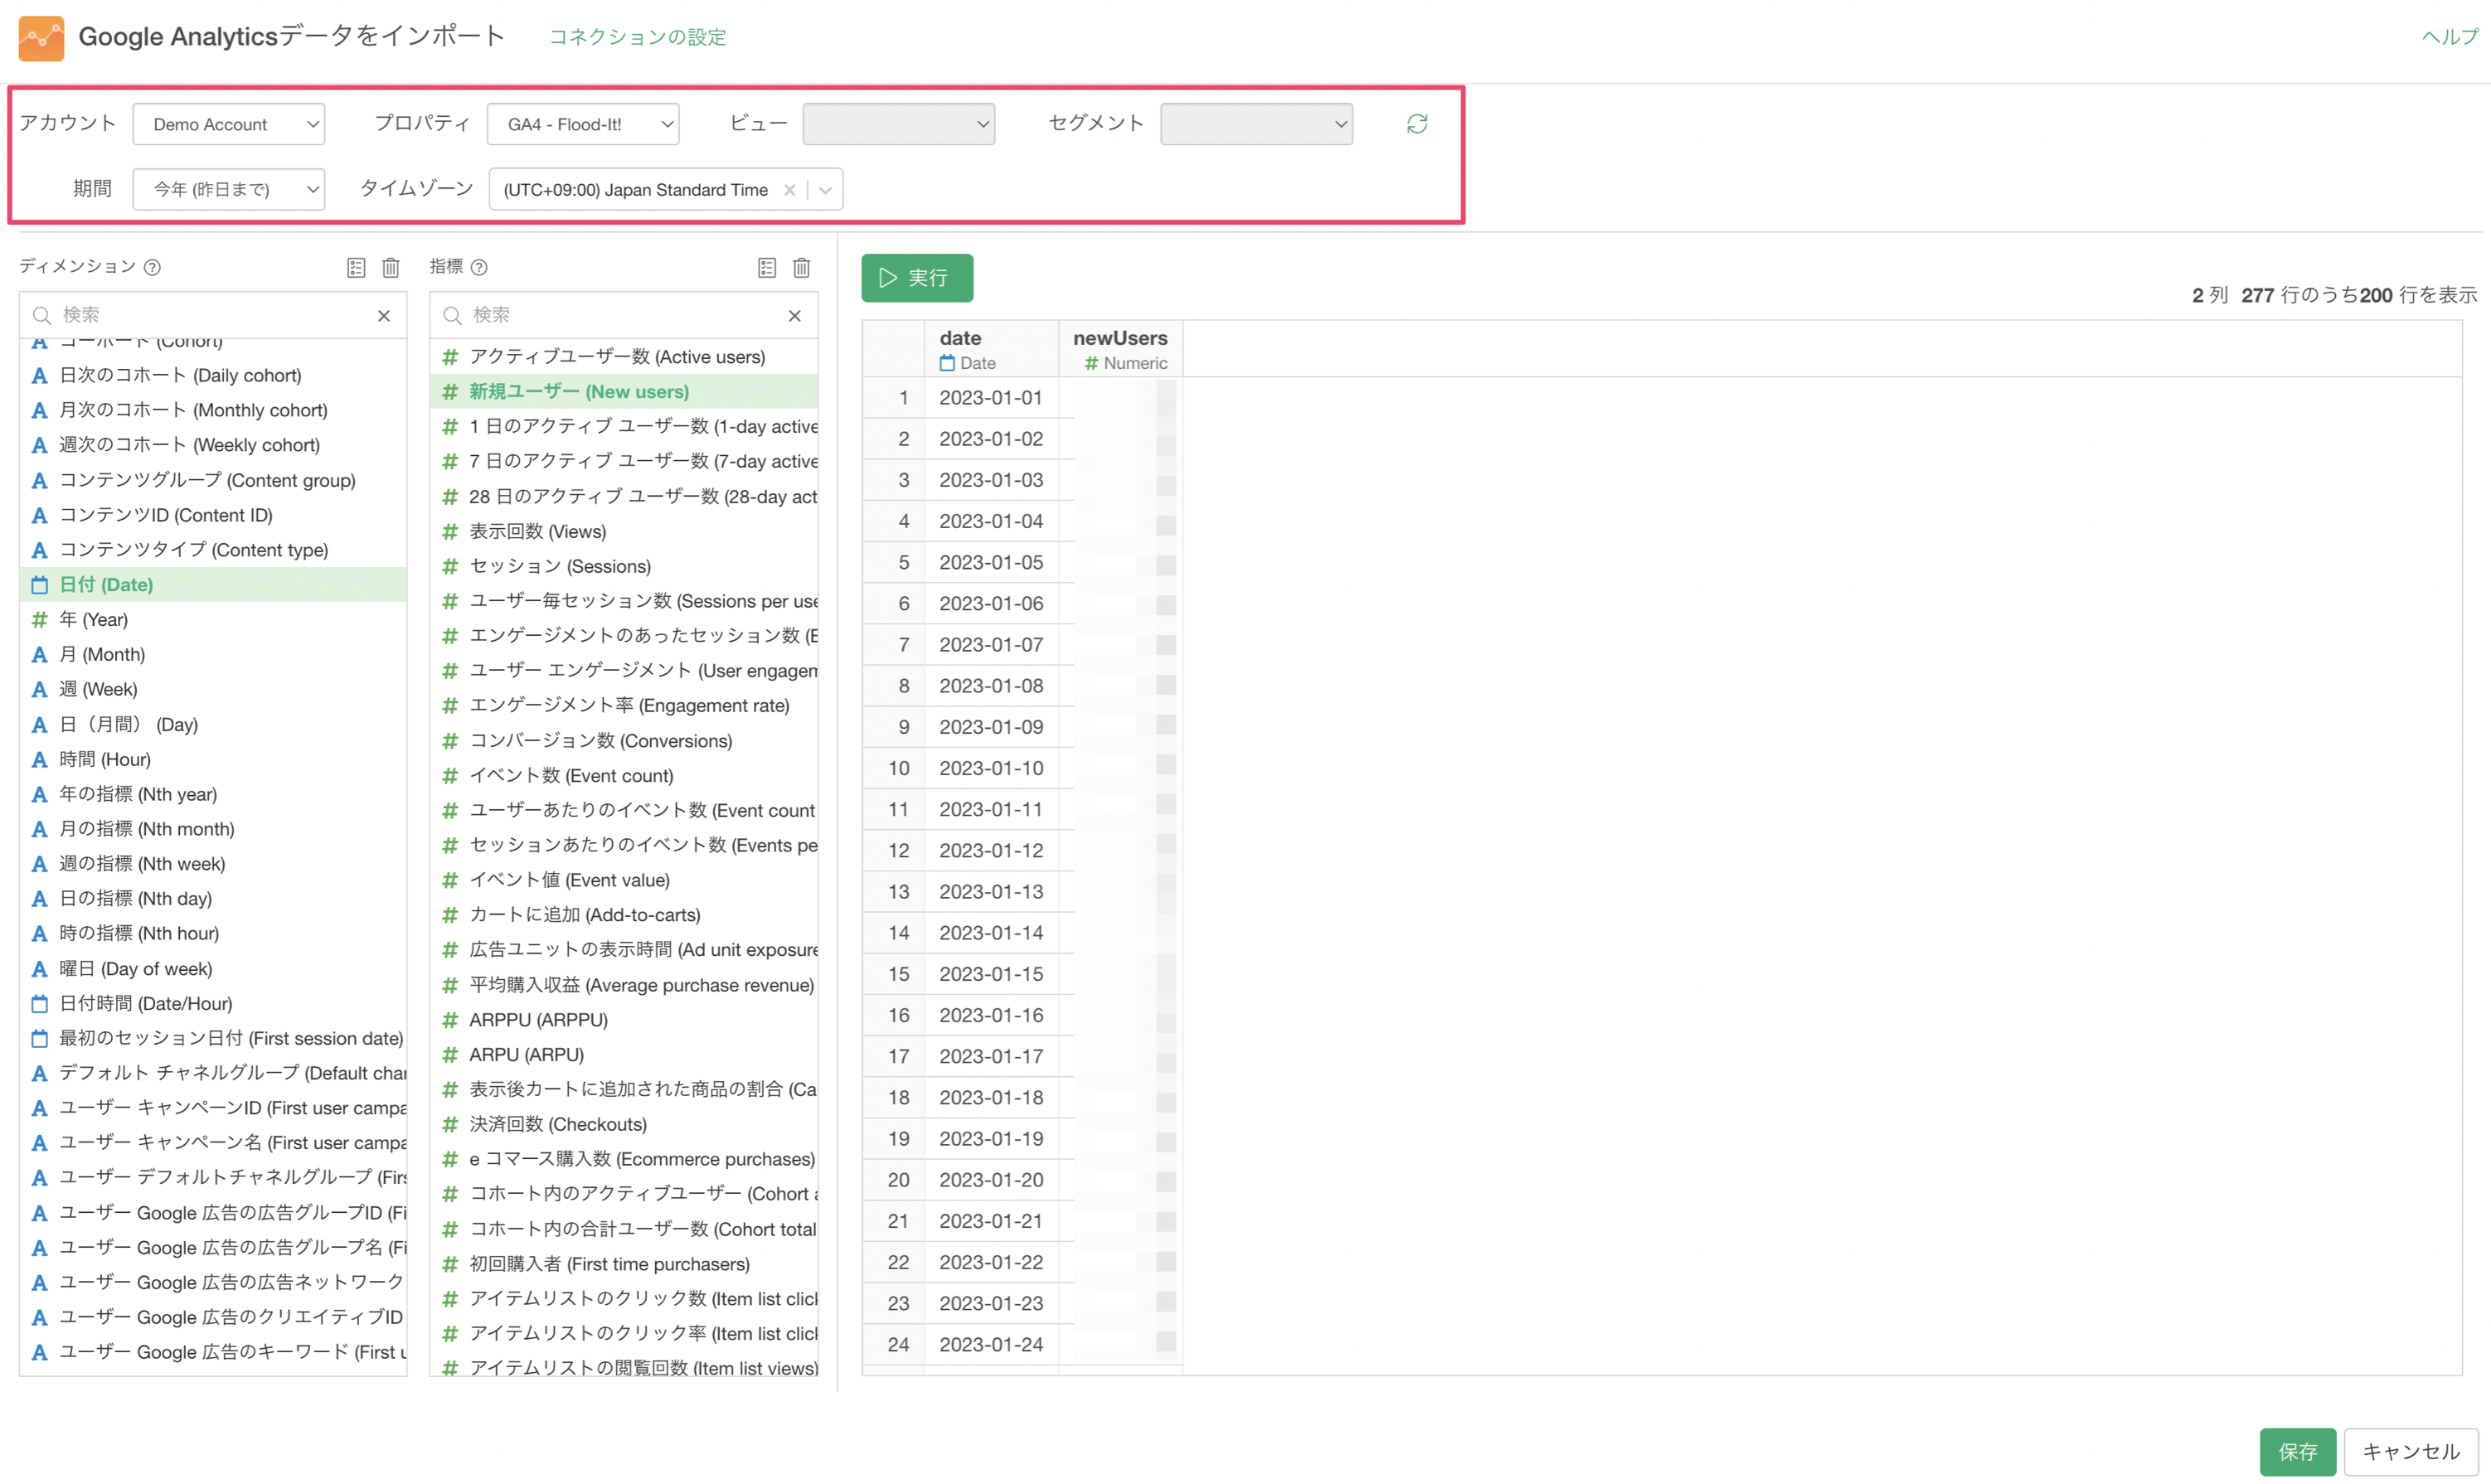This screenshot has height=1484, width=2491.
Task: Click the 2023-01-01 date cell
Action: click(991, 398)
